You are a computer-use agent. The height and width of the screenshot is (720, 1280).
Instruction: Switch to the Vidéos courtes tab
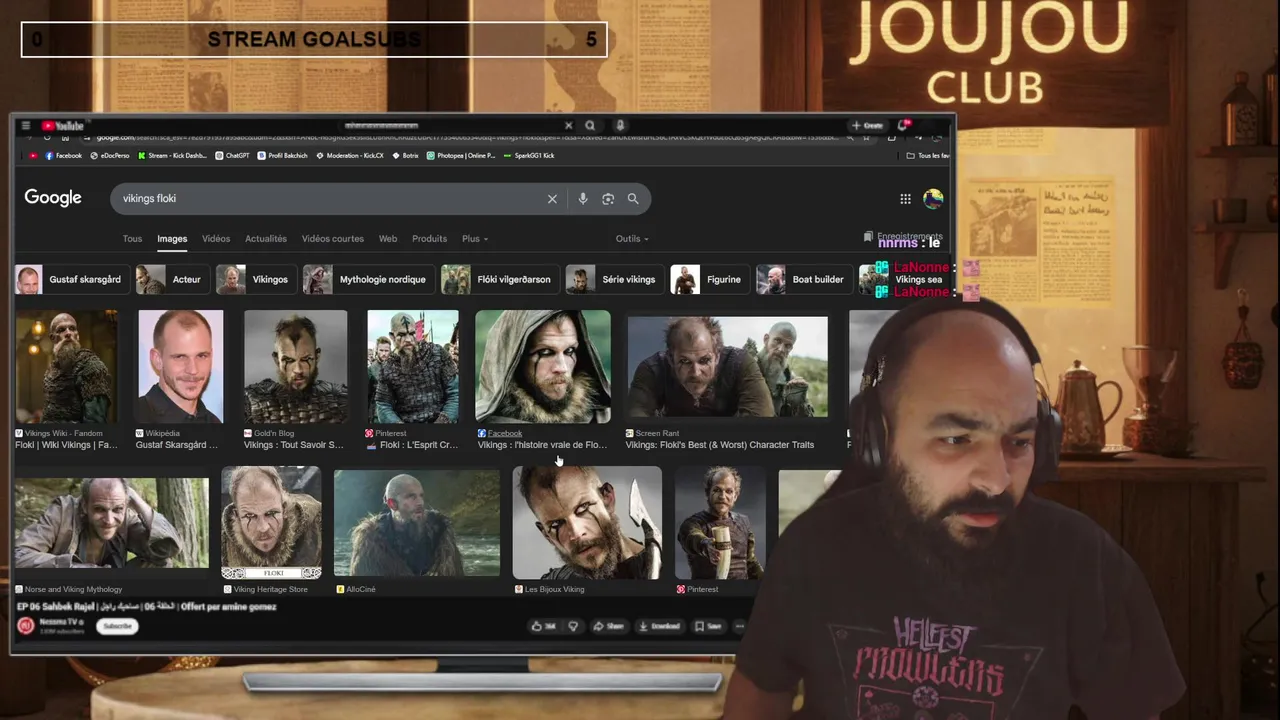coord(333,239)
